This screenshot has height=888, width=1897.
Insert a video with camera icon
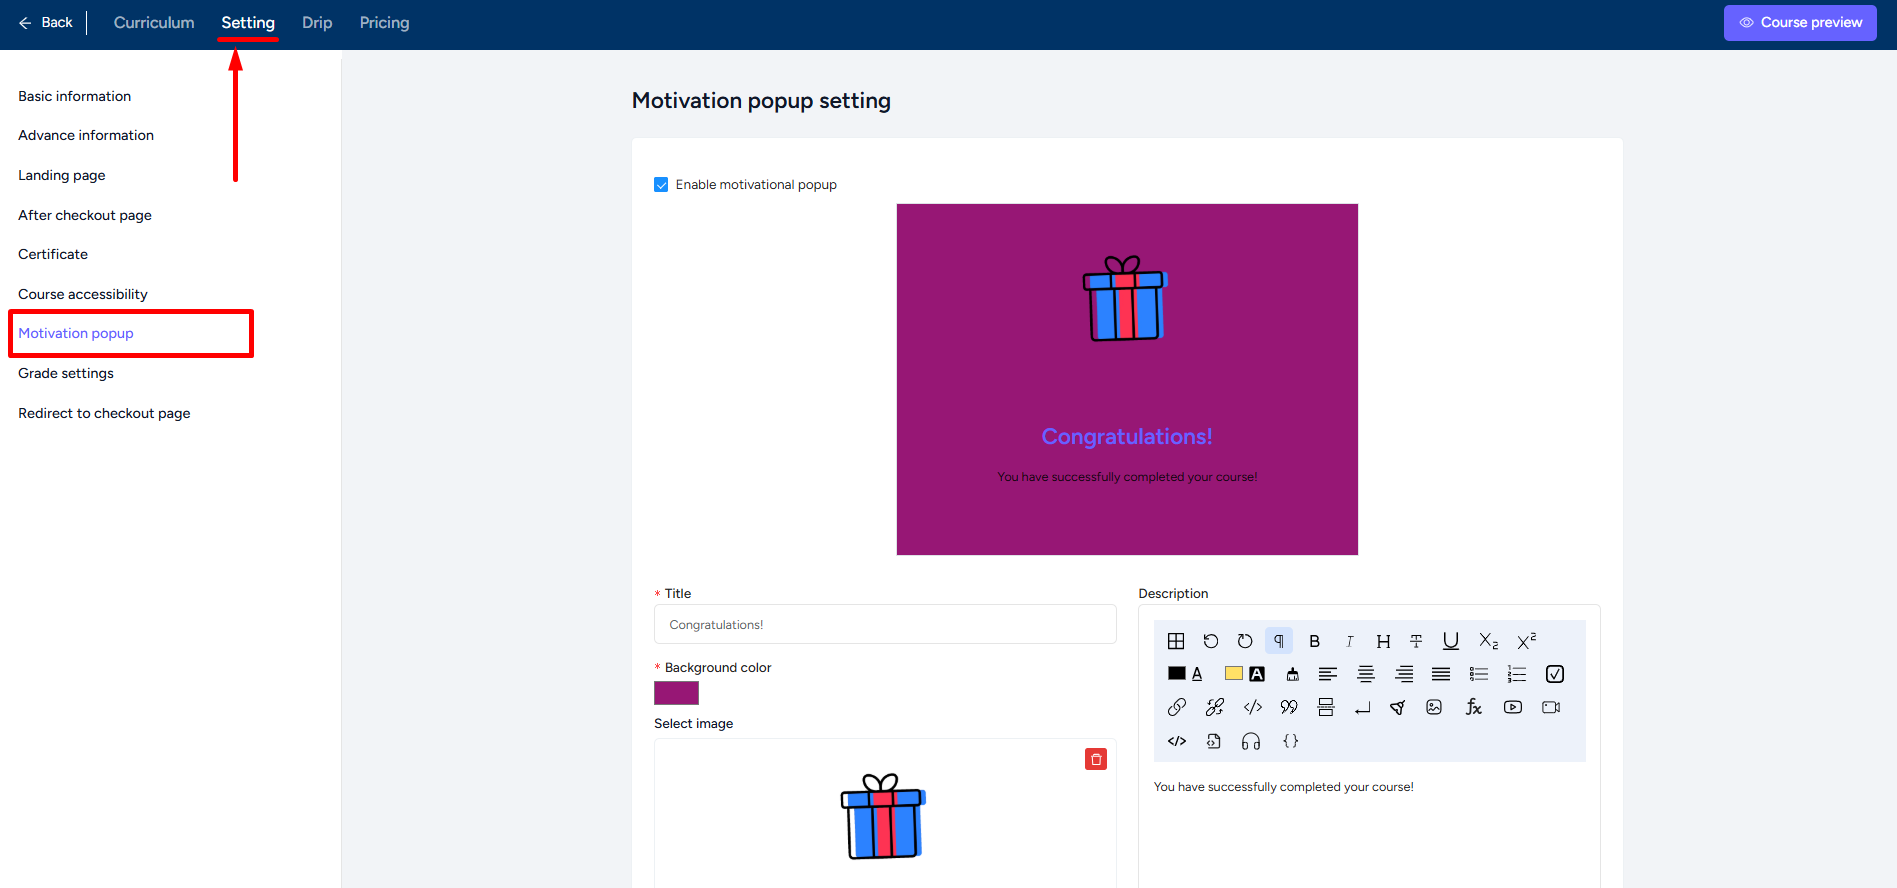1551,707
